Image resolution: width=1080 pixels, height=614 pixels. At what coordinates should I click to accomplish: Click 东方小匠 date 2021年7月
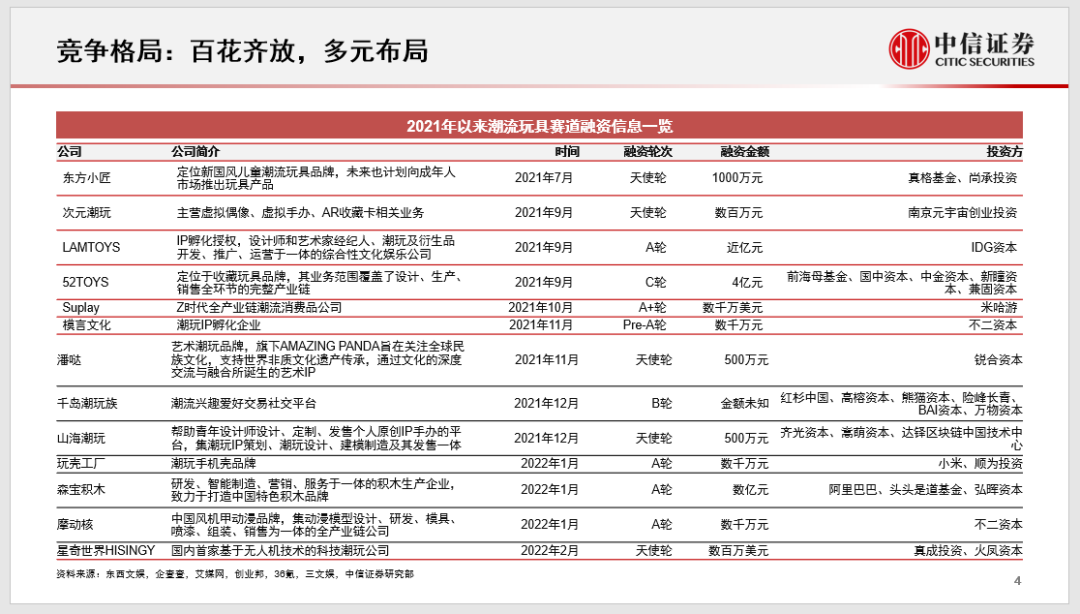click(543, 178)
